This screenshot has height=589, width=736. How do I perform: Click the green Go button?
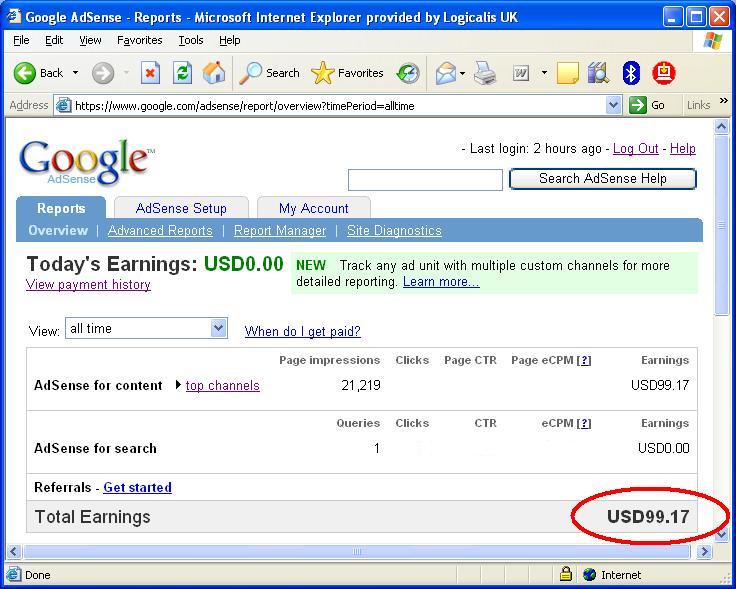point(647,105)
